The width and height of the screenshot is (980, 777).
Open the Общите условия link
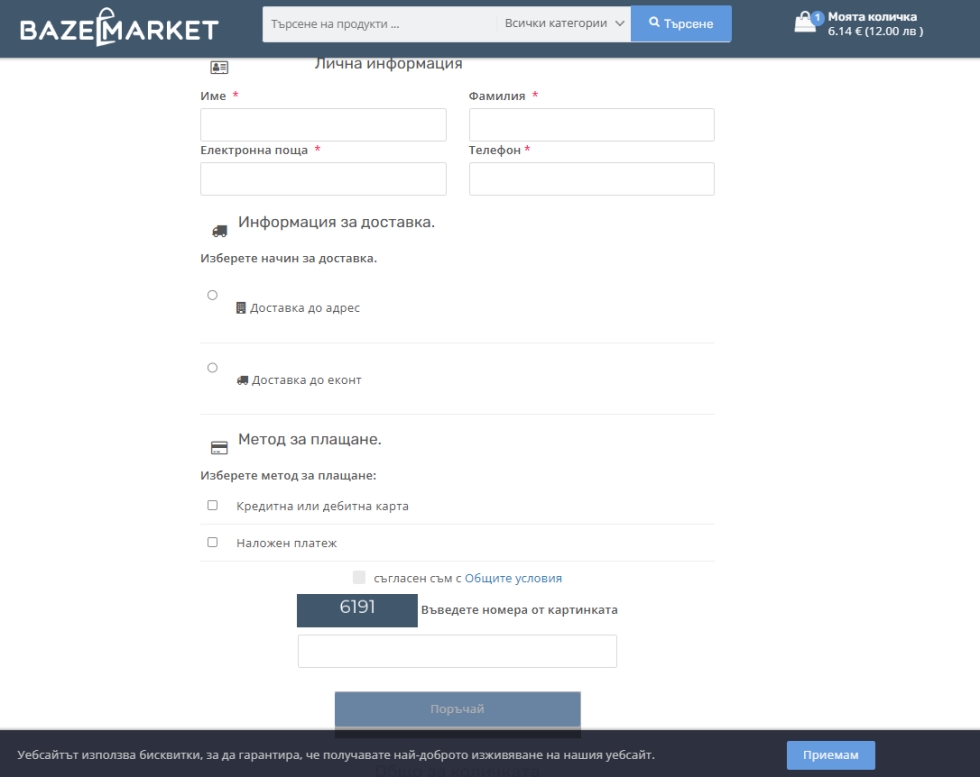(x=513, y=578)
